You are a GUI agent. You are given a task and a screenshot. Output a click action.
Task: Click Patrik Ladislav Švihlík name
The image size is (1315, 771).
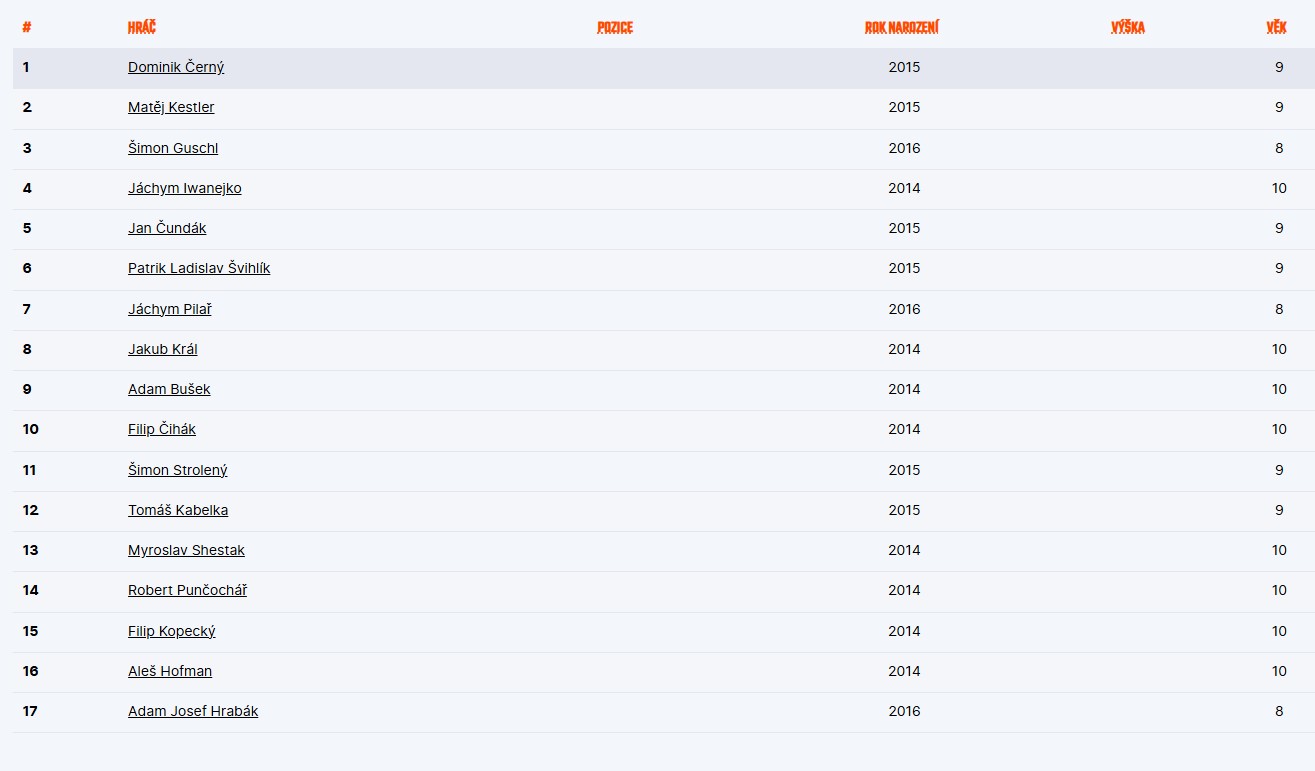point(199,268)
